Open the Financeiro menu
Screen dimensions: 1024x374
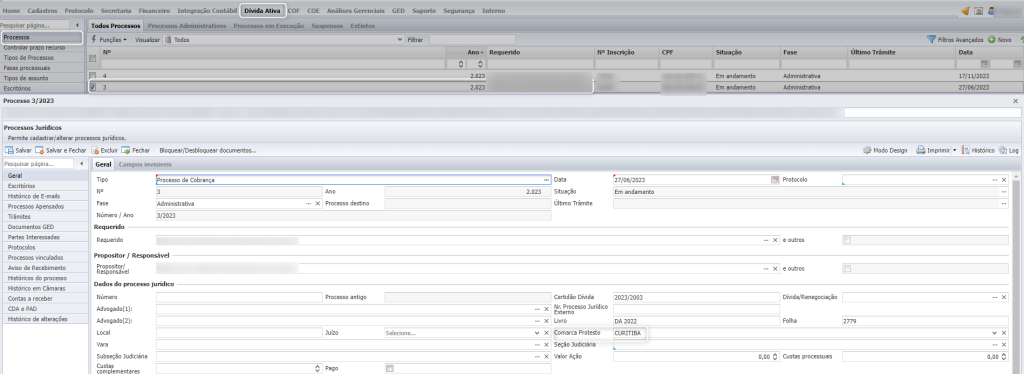pyautogui.click(x=154, y=11)
